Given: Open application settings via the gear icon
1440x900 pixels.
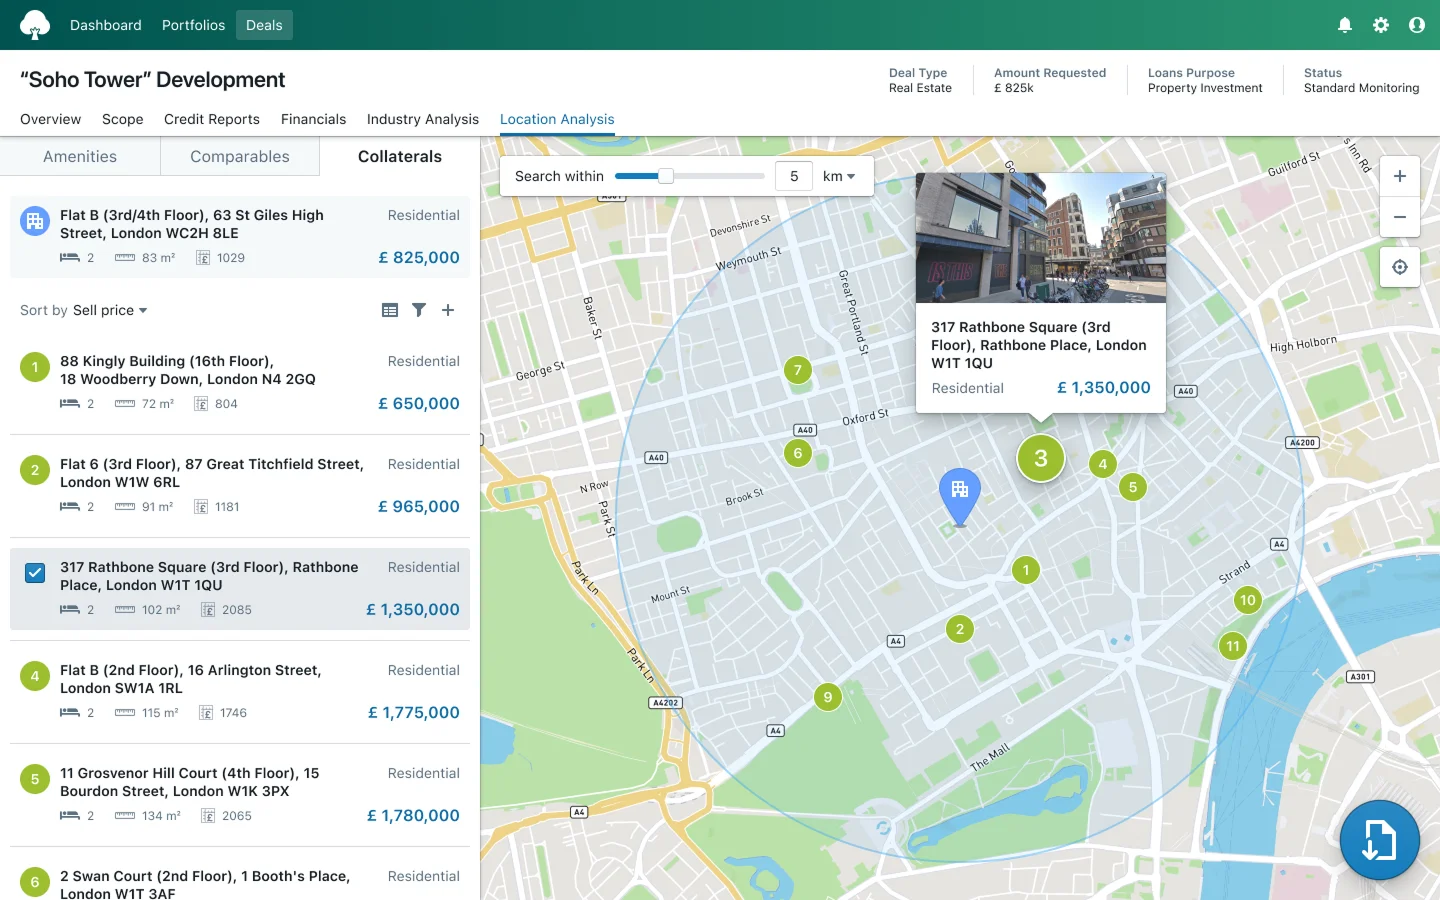Looking at the screenshot, I should [x=1381, y=25].
